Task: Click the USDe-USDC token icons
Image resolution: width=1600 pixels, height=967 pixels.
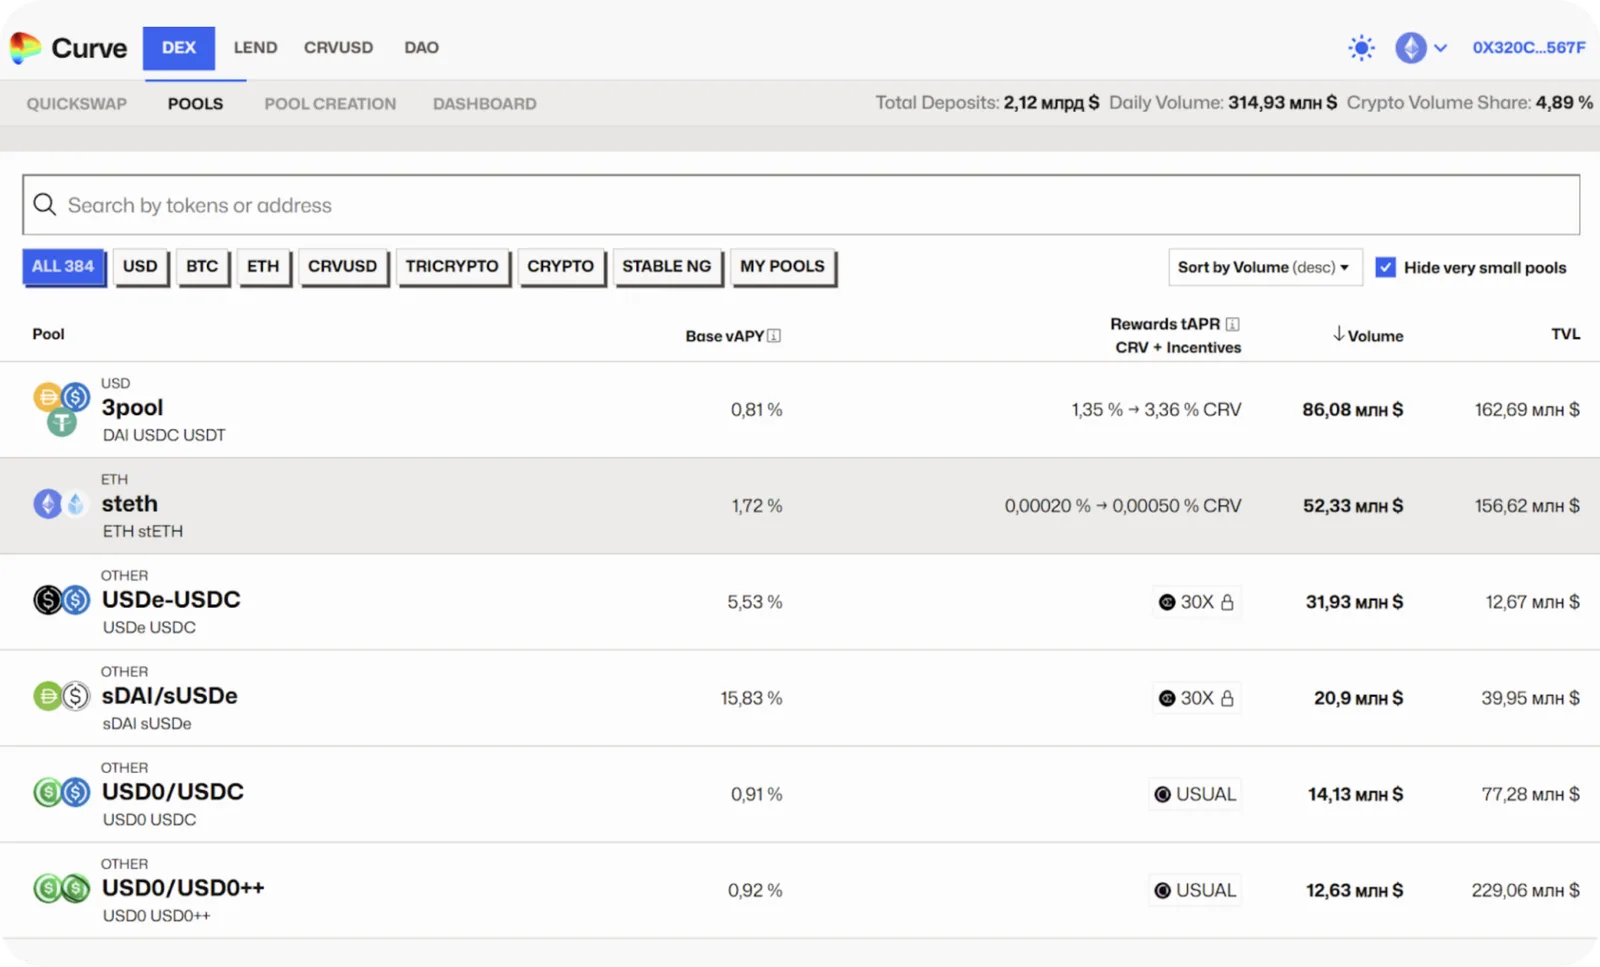Action: tap(61, 600)
